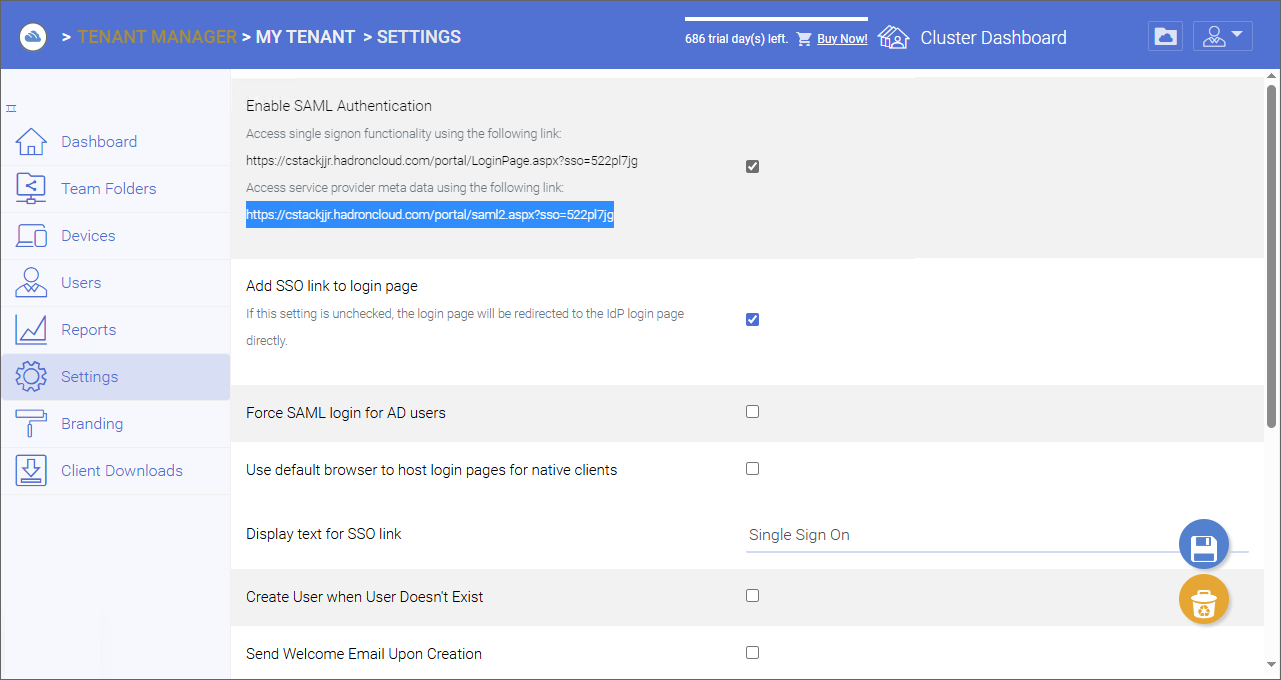The height and width of the screenshot is (680, 1281).
Task: Open Team Folders from shared folder icon
Action: pyautogui.click(x=31, y=189)
